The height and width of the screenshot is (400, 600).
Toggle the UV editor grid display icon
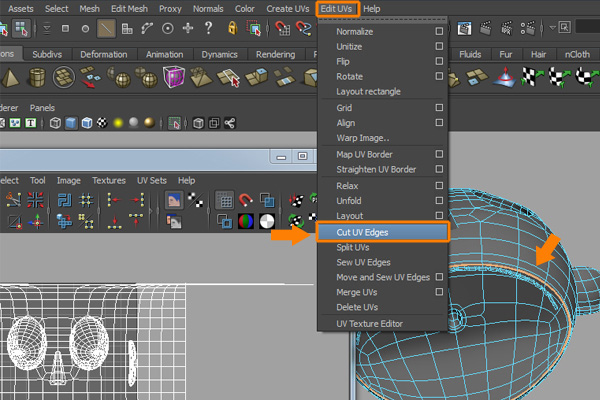point(225,201)
